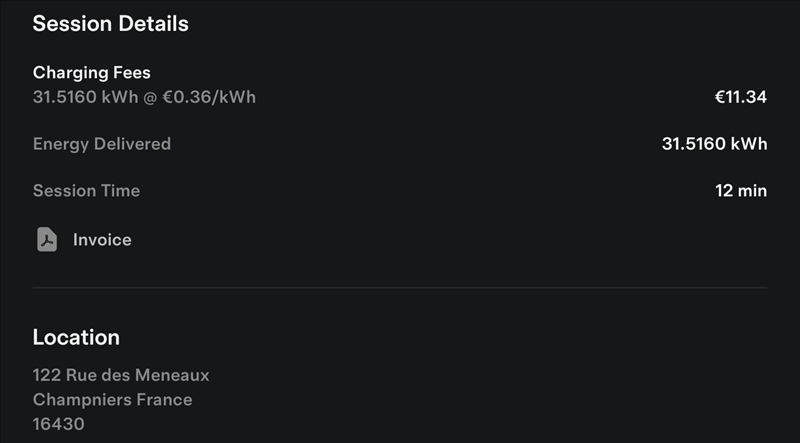
Task: Click the divider line above Location
Action: [400, 288]
